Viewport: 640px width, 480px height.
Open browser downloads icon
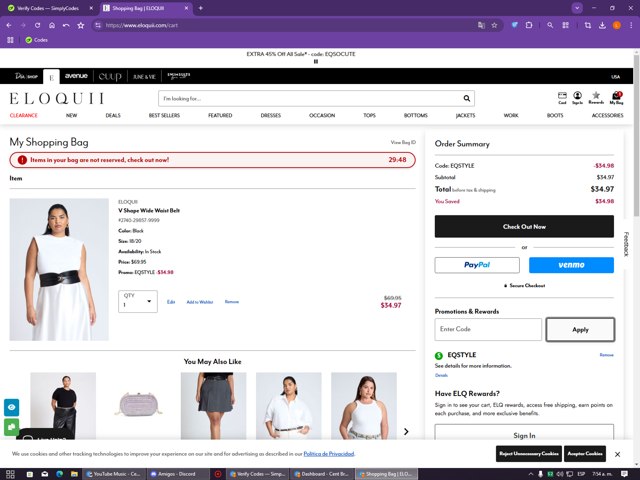(x=602, y=25)
